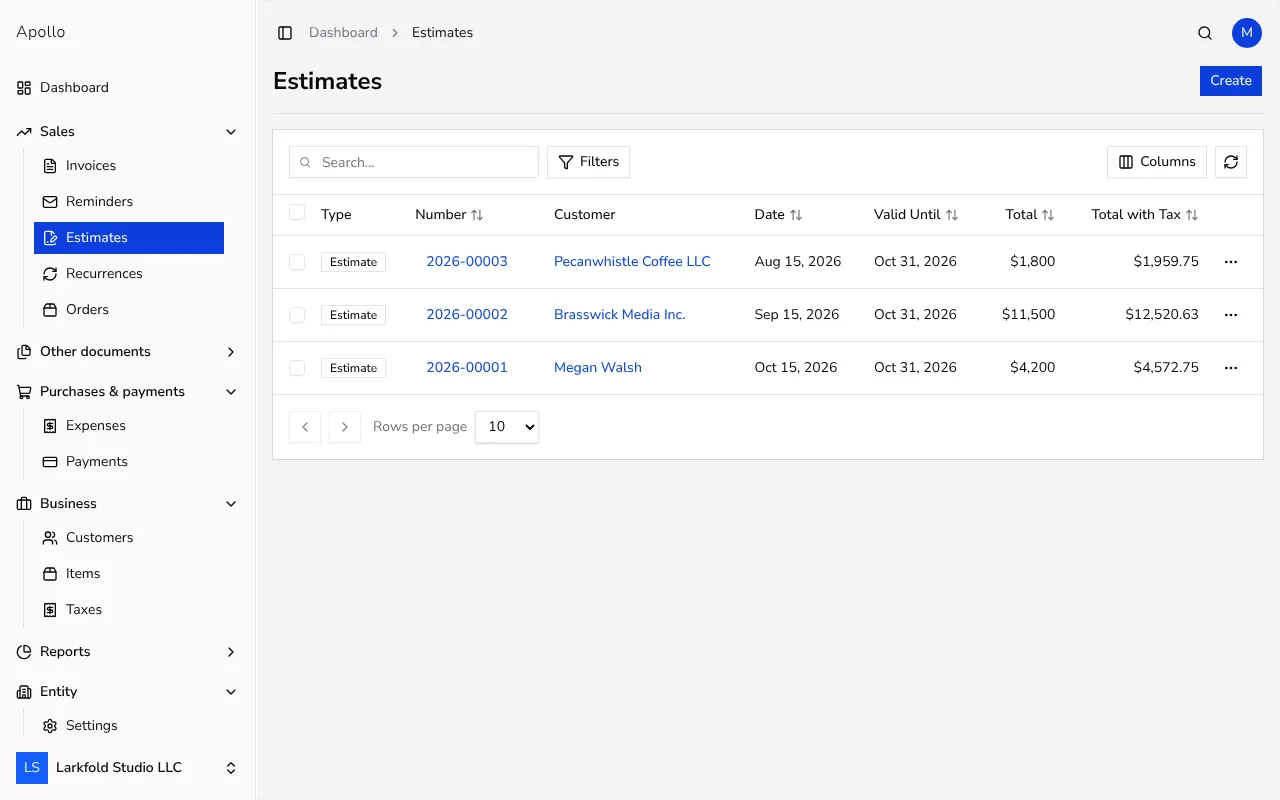Click the Create button

click(1231, 81)
